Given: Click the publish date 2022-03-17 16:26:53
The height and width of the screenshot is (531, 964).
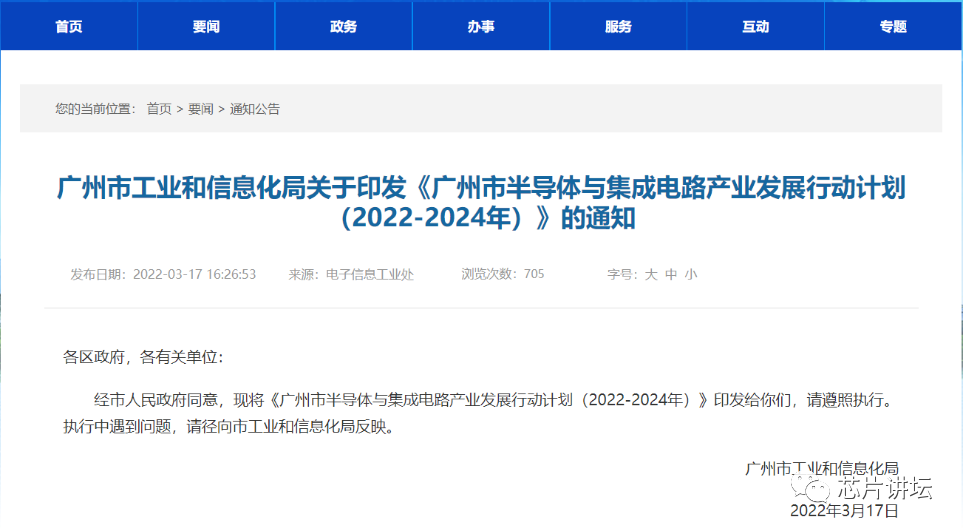Looking at the screenshot, I should point(194,274).
